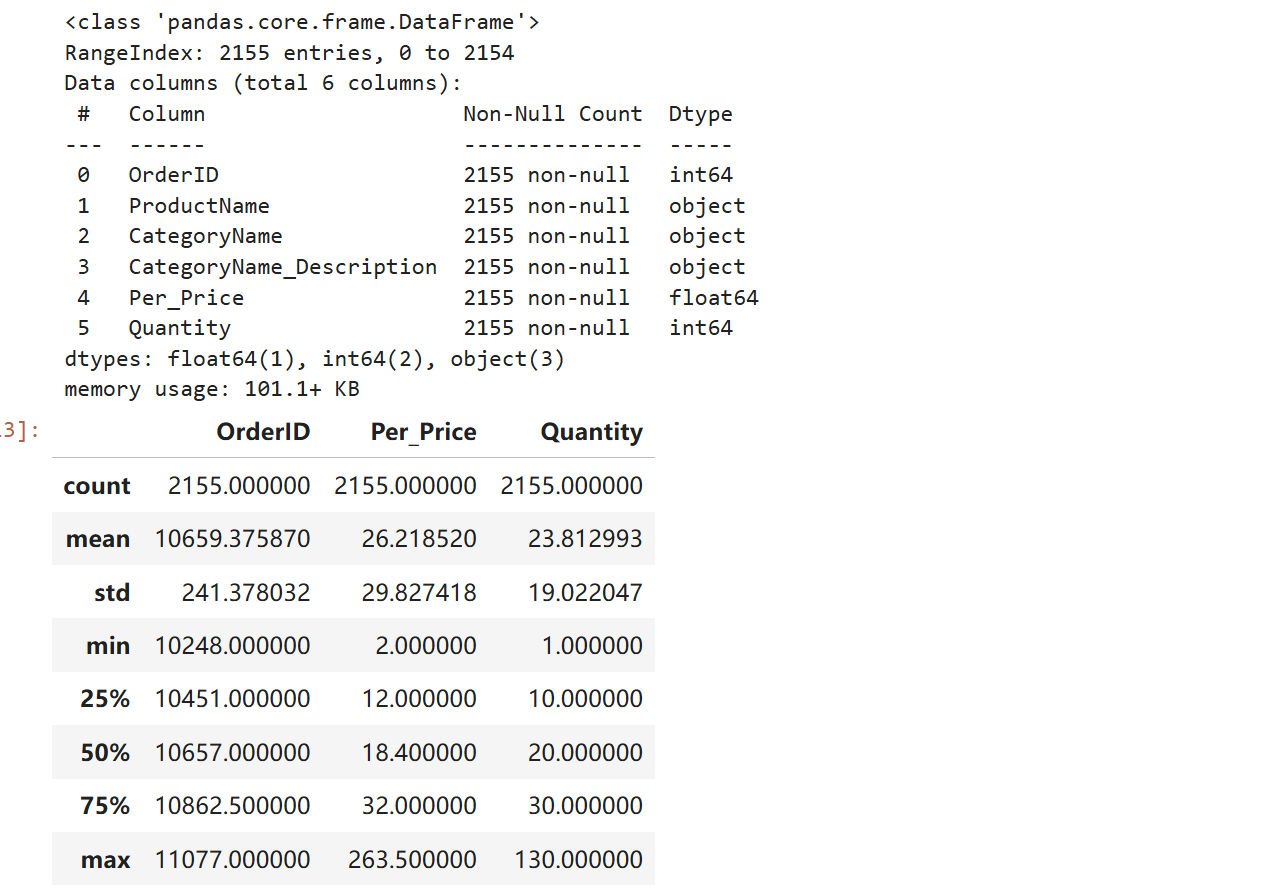Select the mean Quantity value 23.812993
This screenshot has width=1284, height=893.
[x=585, y=539]
